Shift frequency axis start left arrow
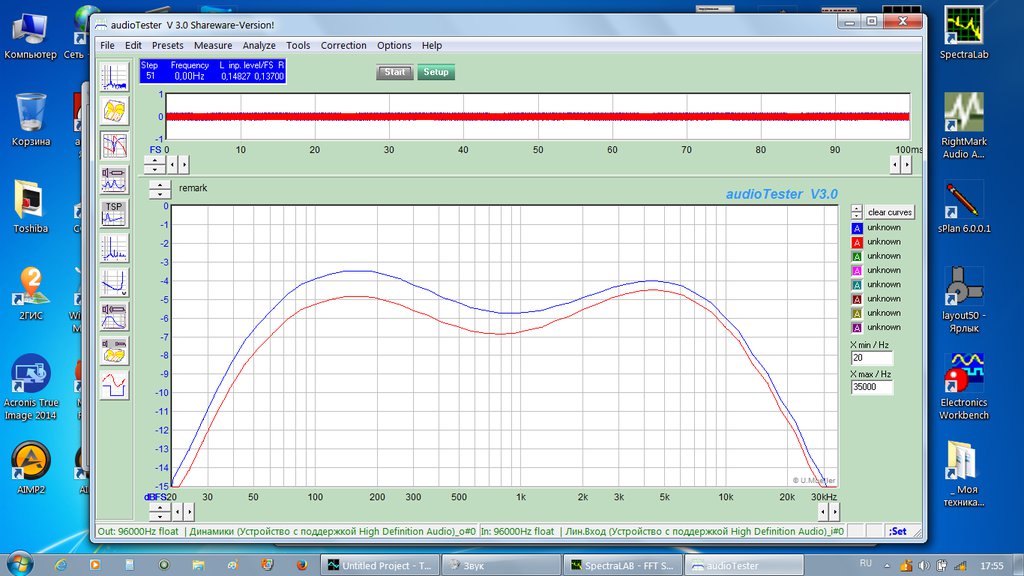Screen dimensions: 1024x576 tap(178, 512)
